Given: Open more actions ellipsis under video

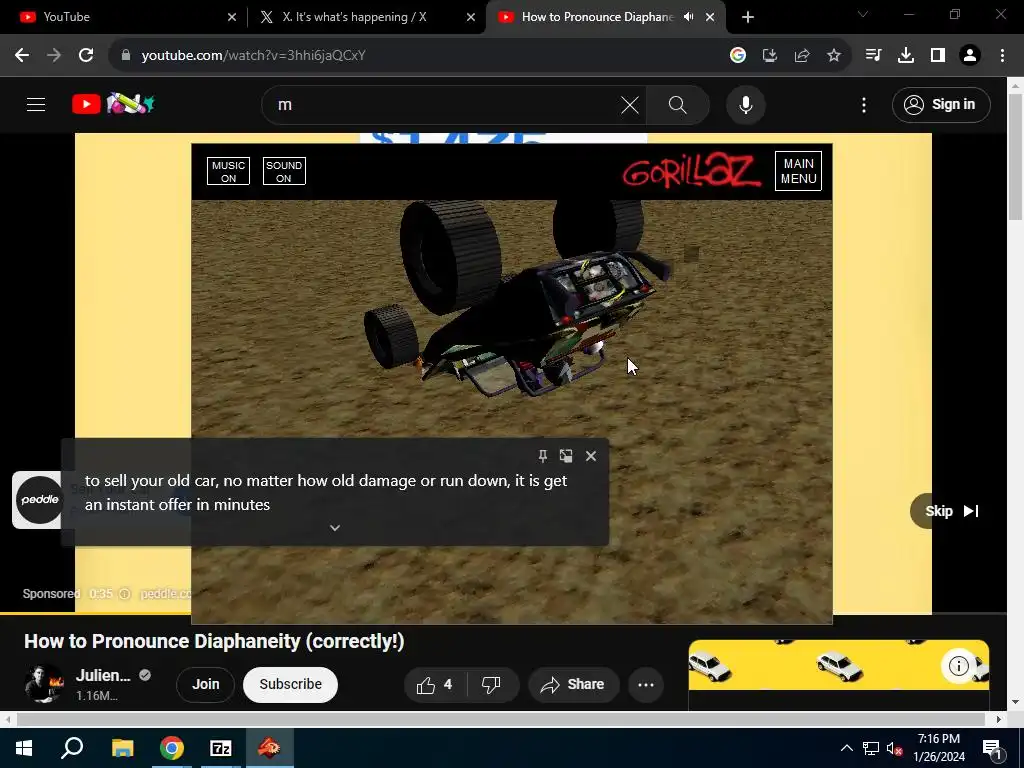Looking at the screenshot, I should pyautogui.click(x=646, y=684).
